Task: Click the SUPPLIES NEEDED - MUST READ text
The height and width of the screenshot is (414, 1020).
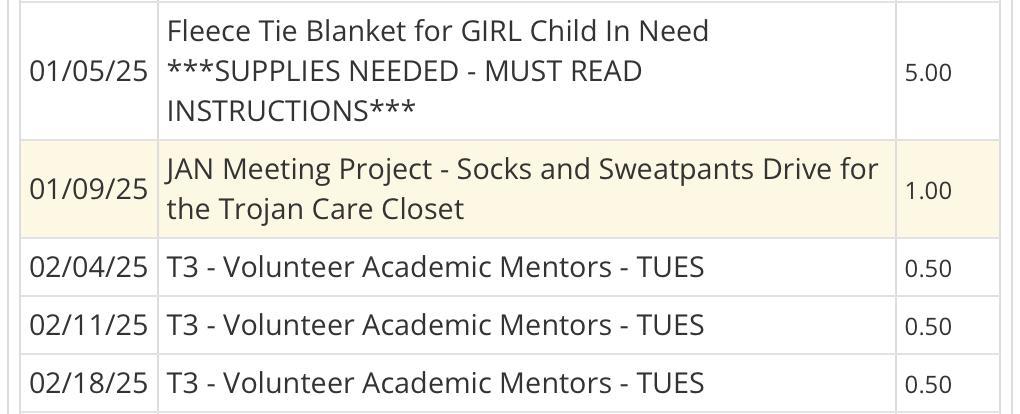Action: click(404, 72)
